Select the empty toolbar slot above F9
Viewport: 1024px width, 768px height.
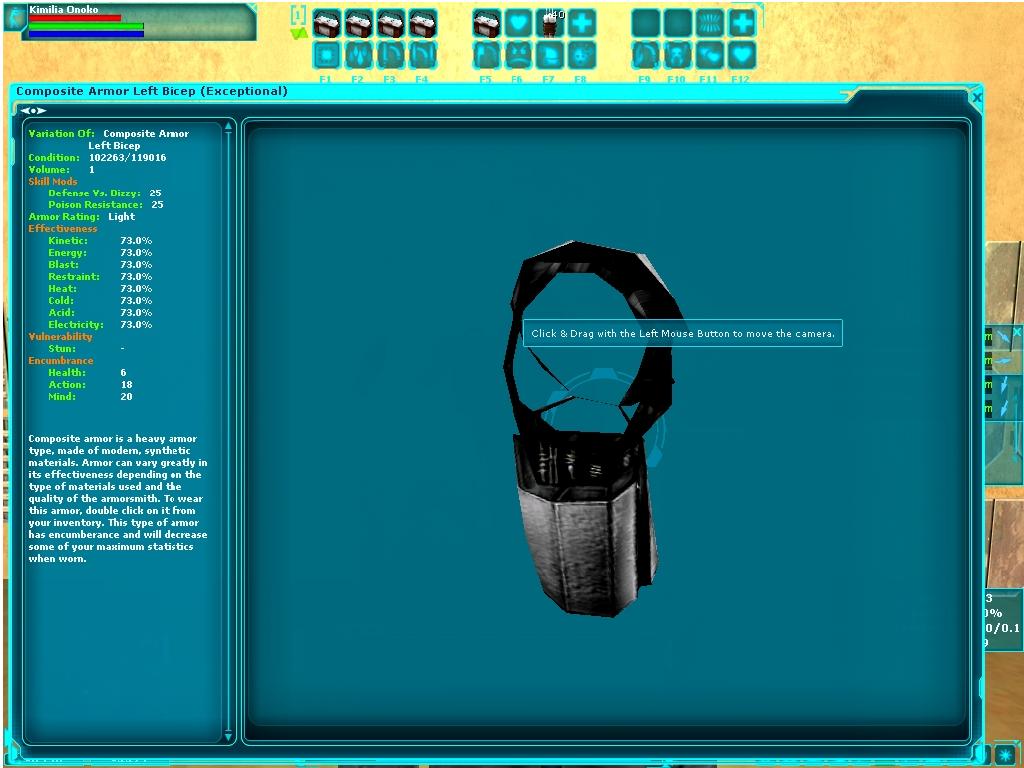click(646, 24)
